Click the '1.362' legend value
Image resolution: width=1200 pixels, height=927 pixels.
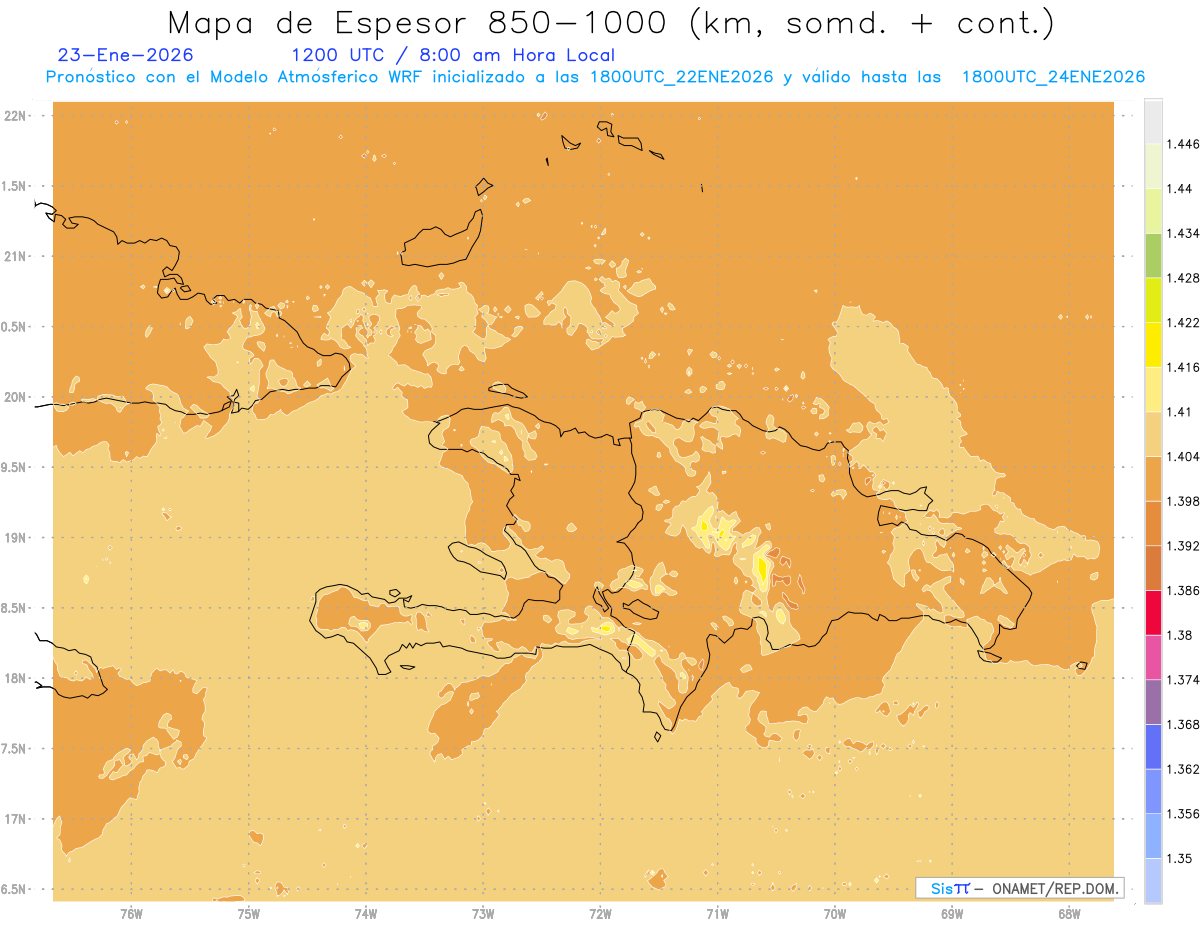tap(1183, 769)
